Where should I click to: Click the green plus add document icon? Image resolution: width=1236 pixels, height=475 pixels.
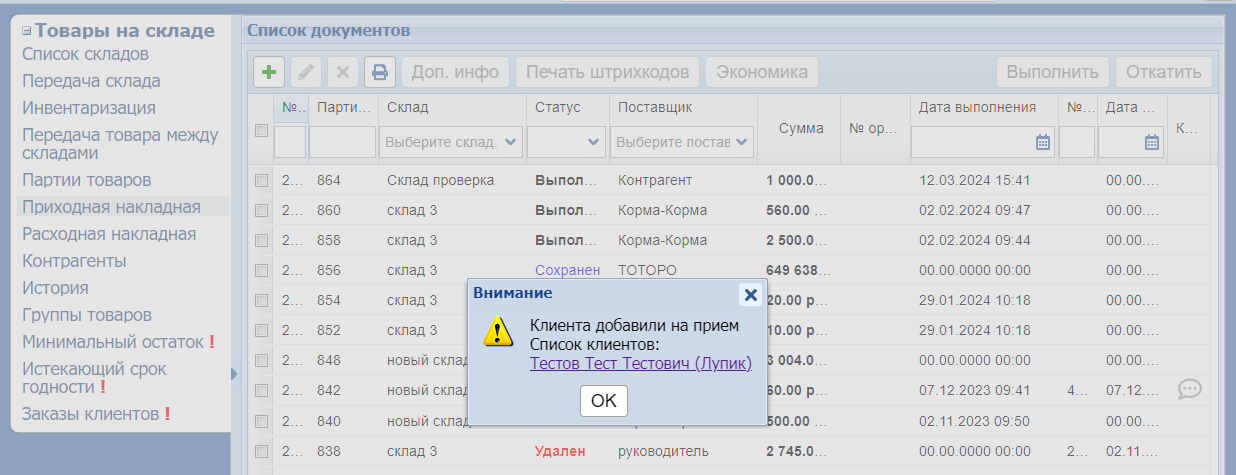[x=269, y=72]
